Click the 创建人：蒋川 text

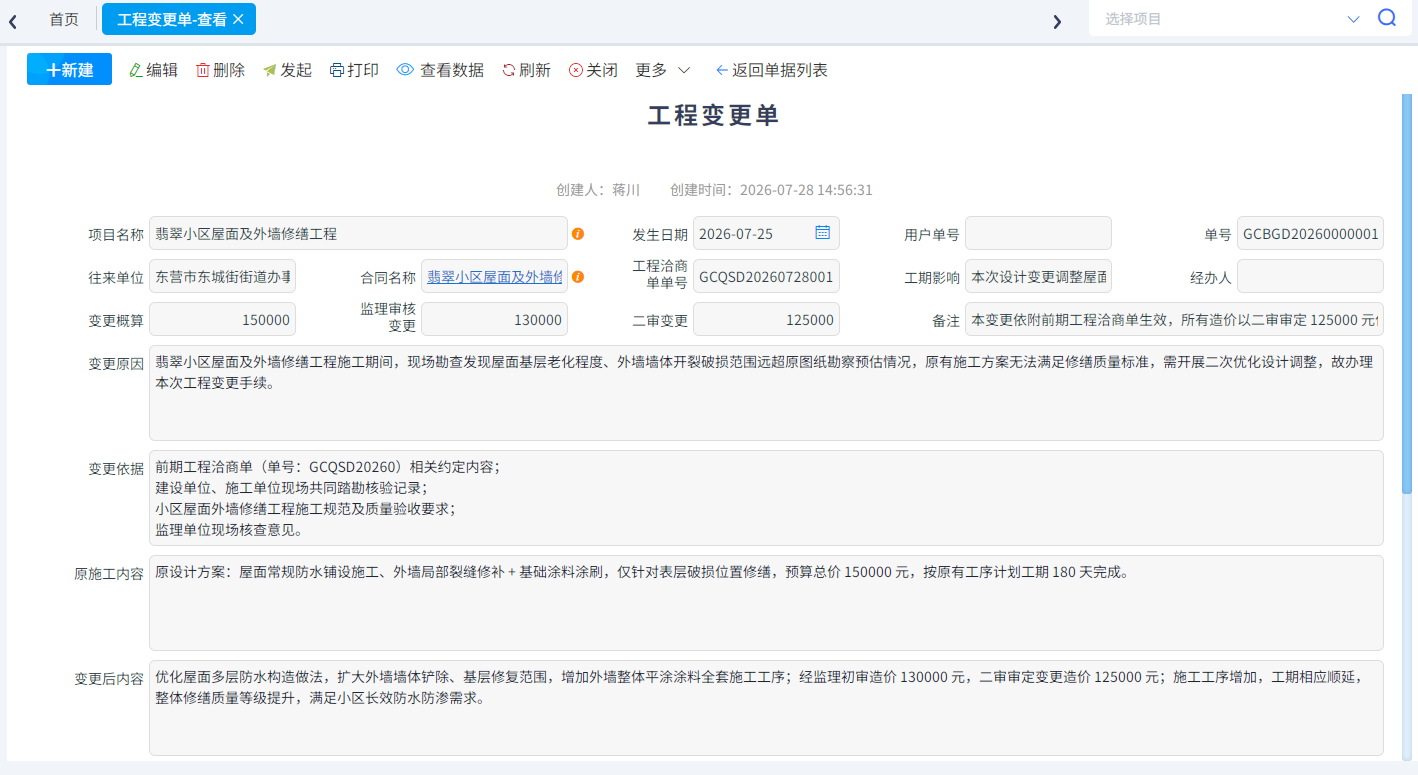coord(598,190)
